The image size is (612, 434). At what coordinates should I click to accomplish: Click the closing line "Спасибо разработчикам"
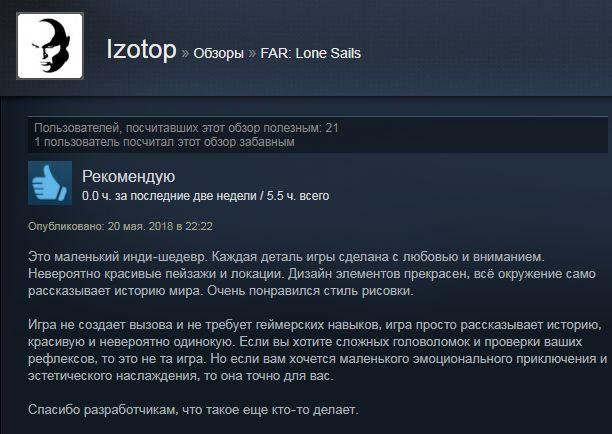pyautogui.click(x=193, y=410)
